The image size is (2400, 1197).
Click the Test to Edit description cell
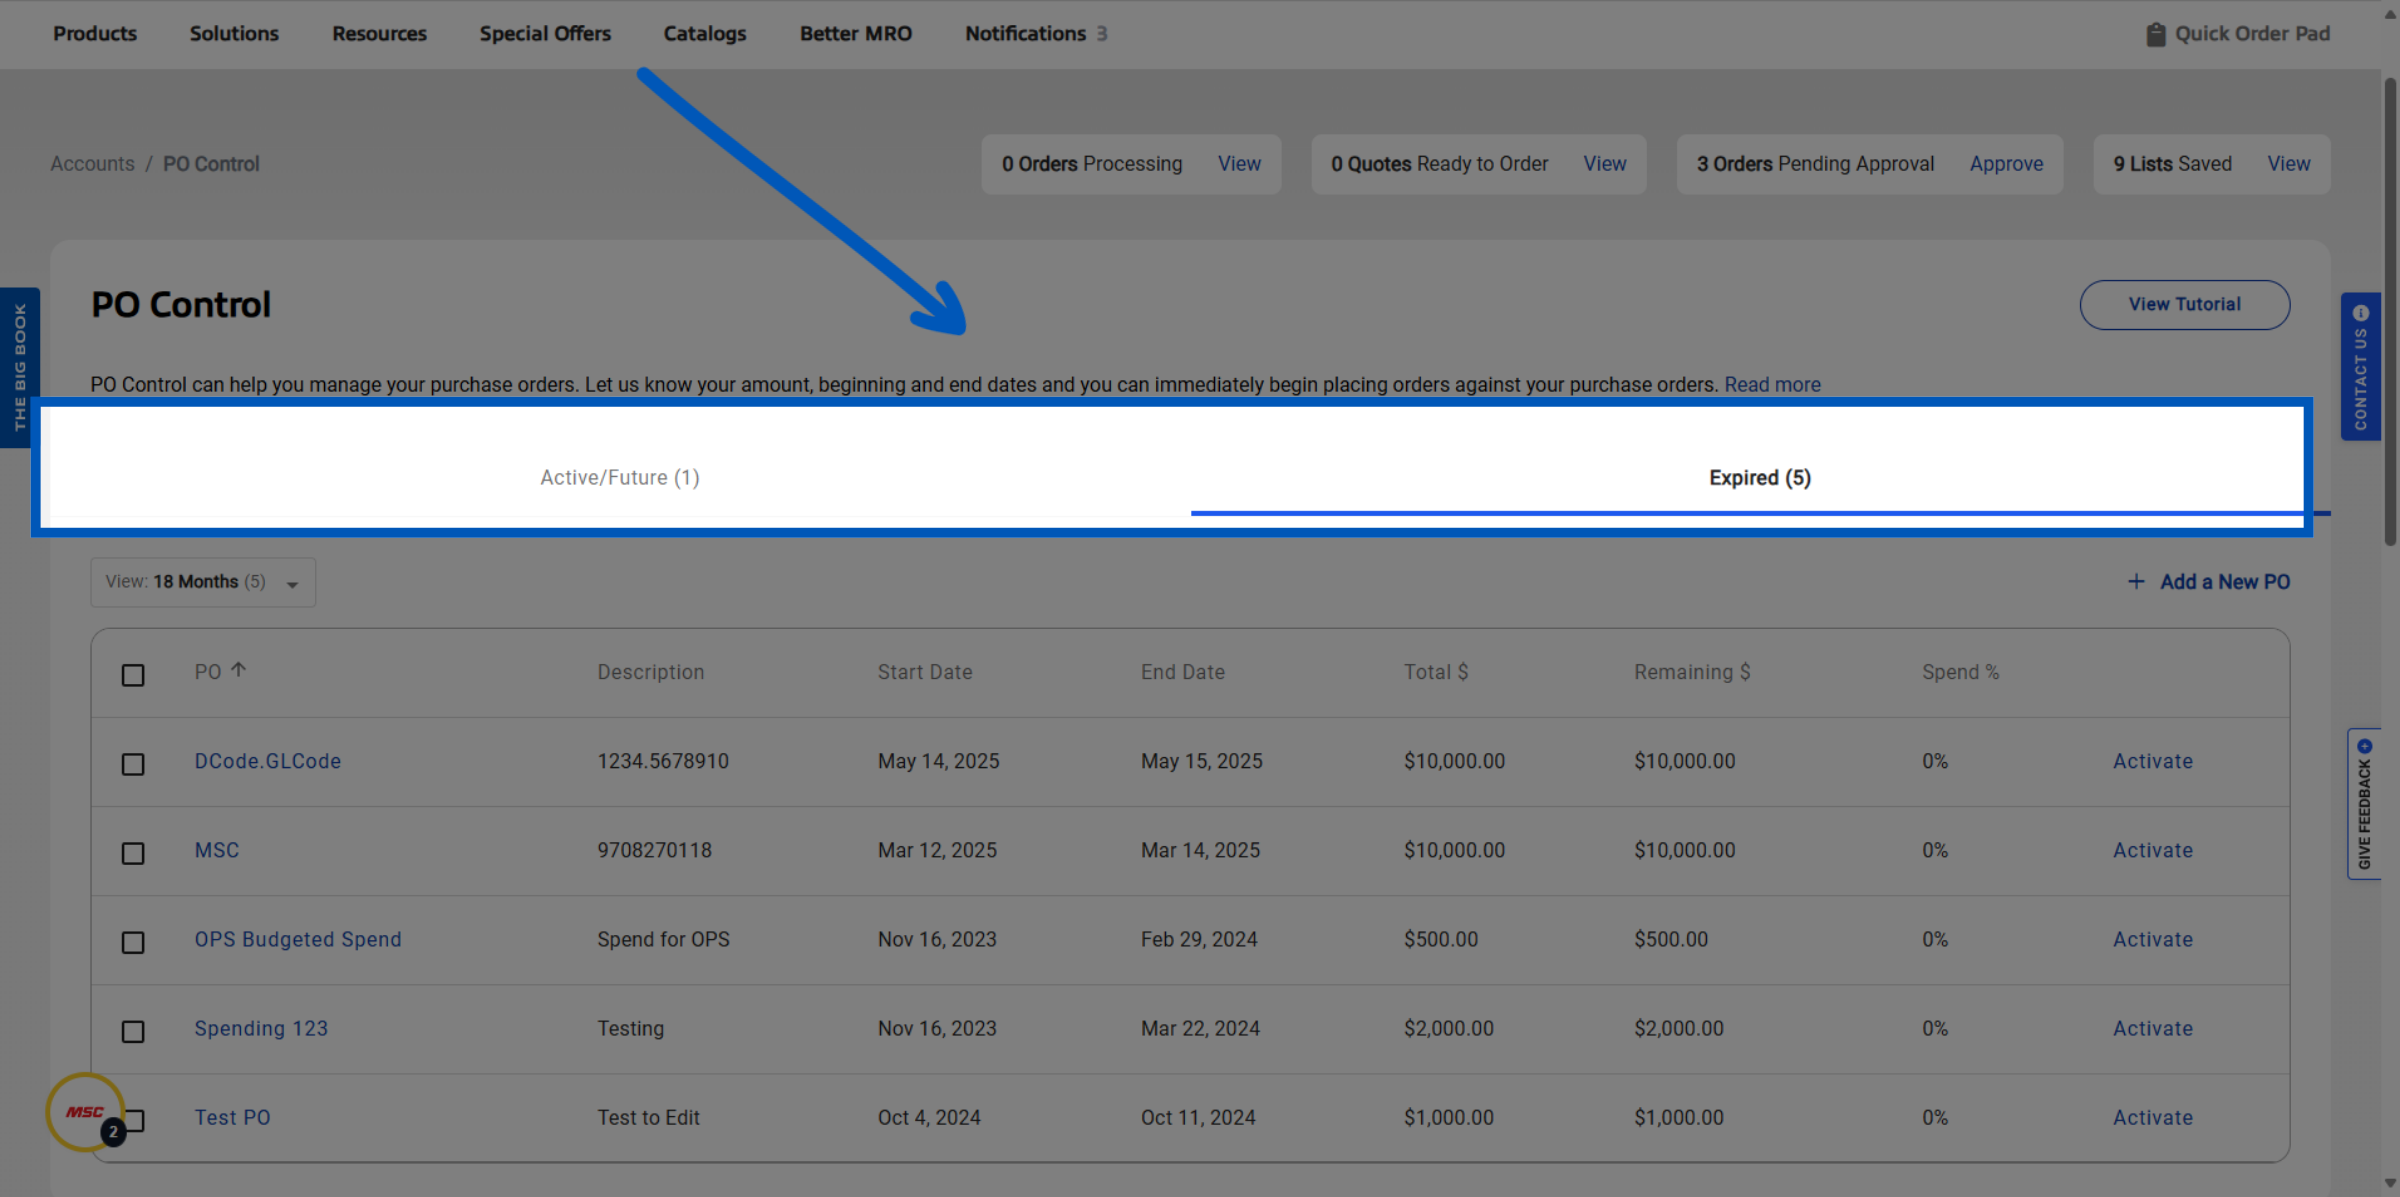(649, 1117)
